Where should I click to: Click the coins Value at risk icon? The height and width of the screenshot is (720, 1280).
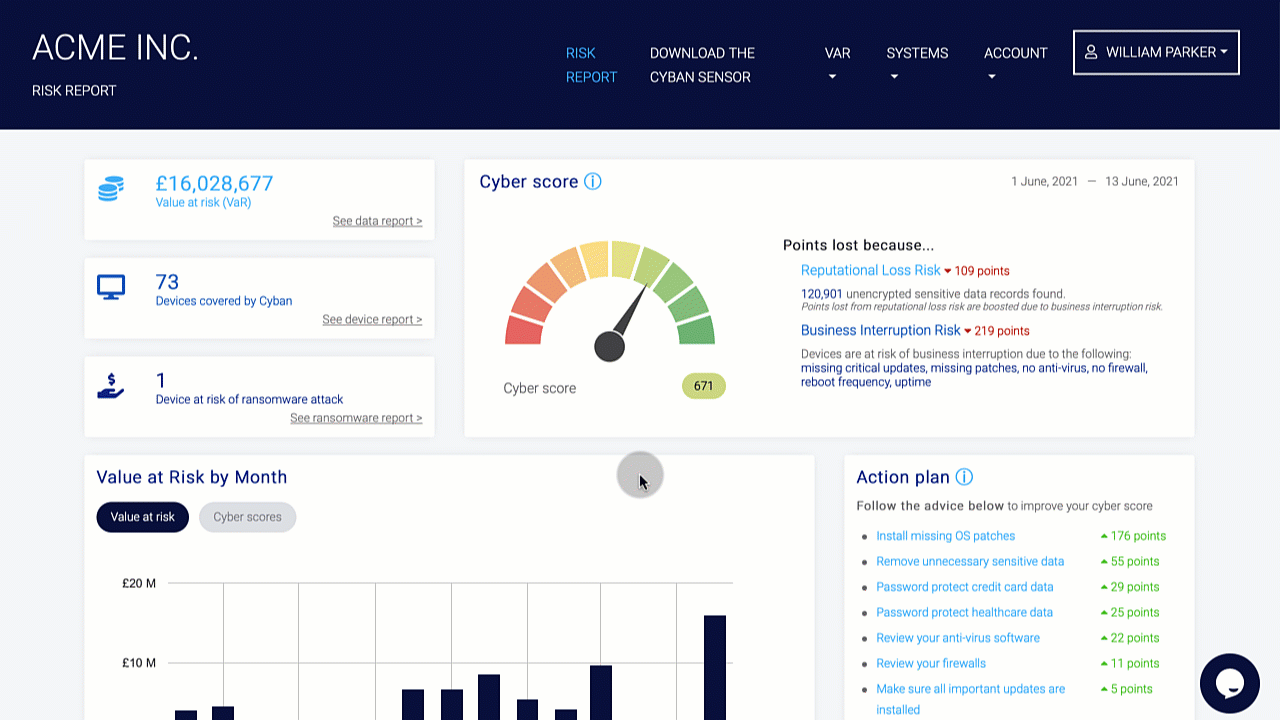(x=111, y=189)
